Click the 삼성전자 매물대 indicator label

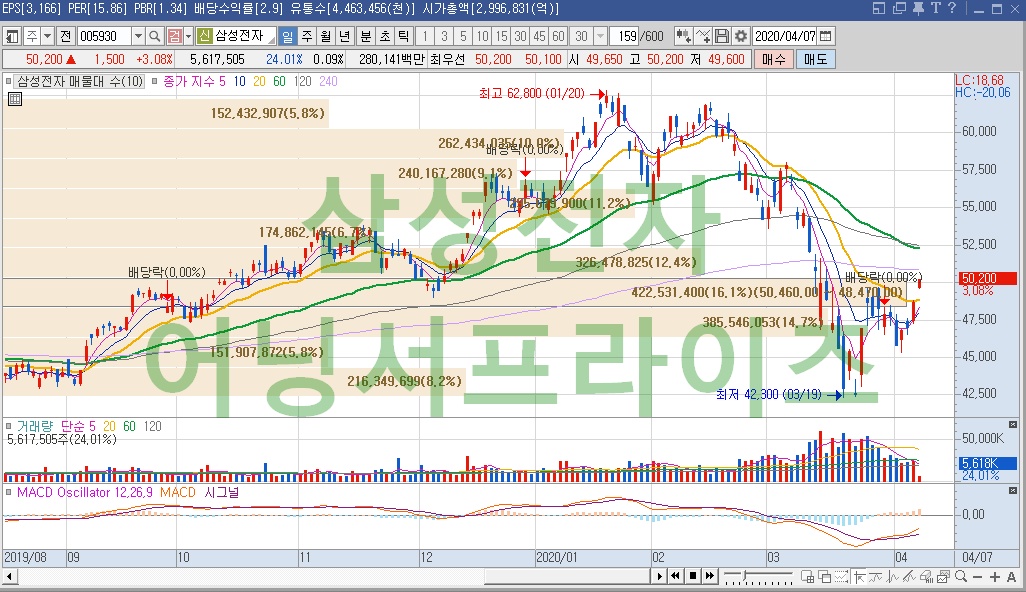[80, 81]
